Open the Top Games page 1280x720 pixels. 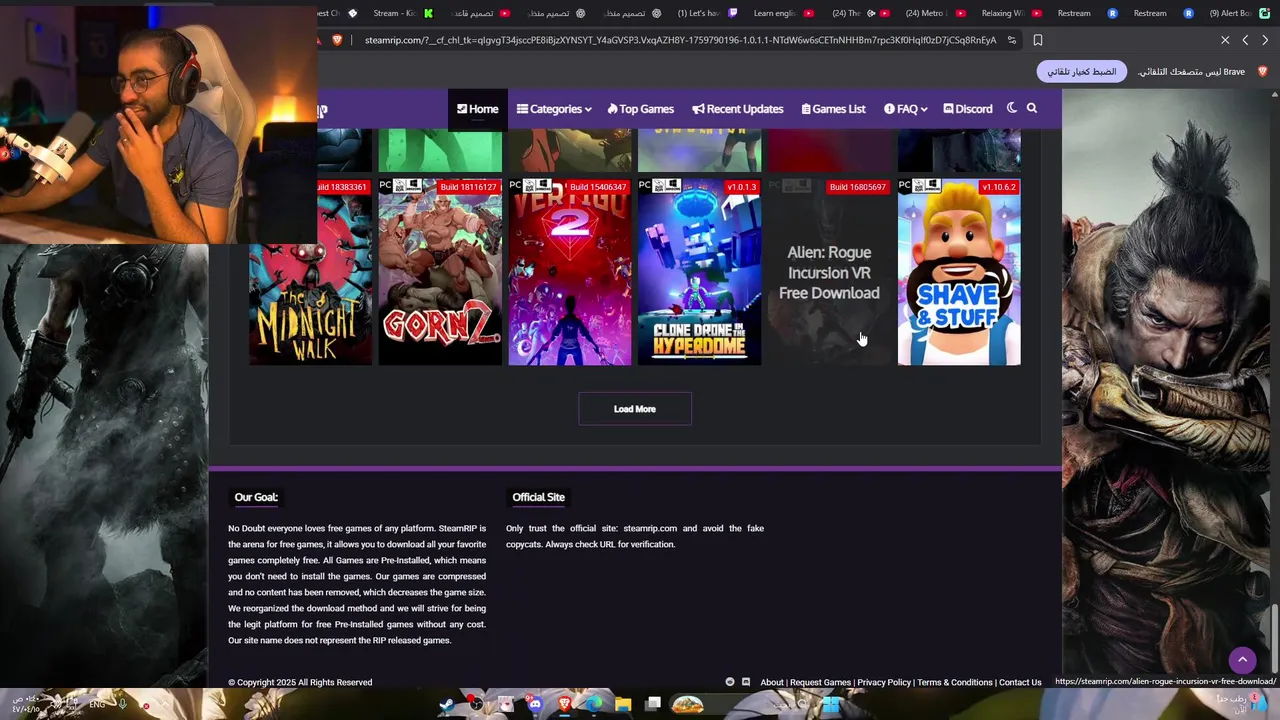coord(641,109)
